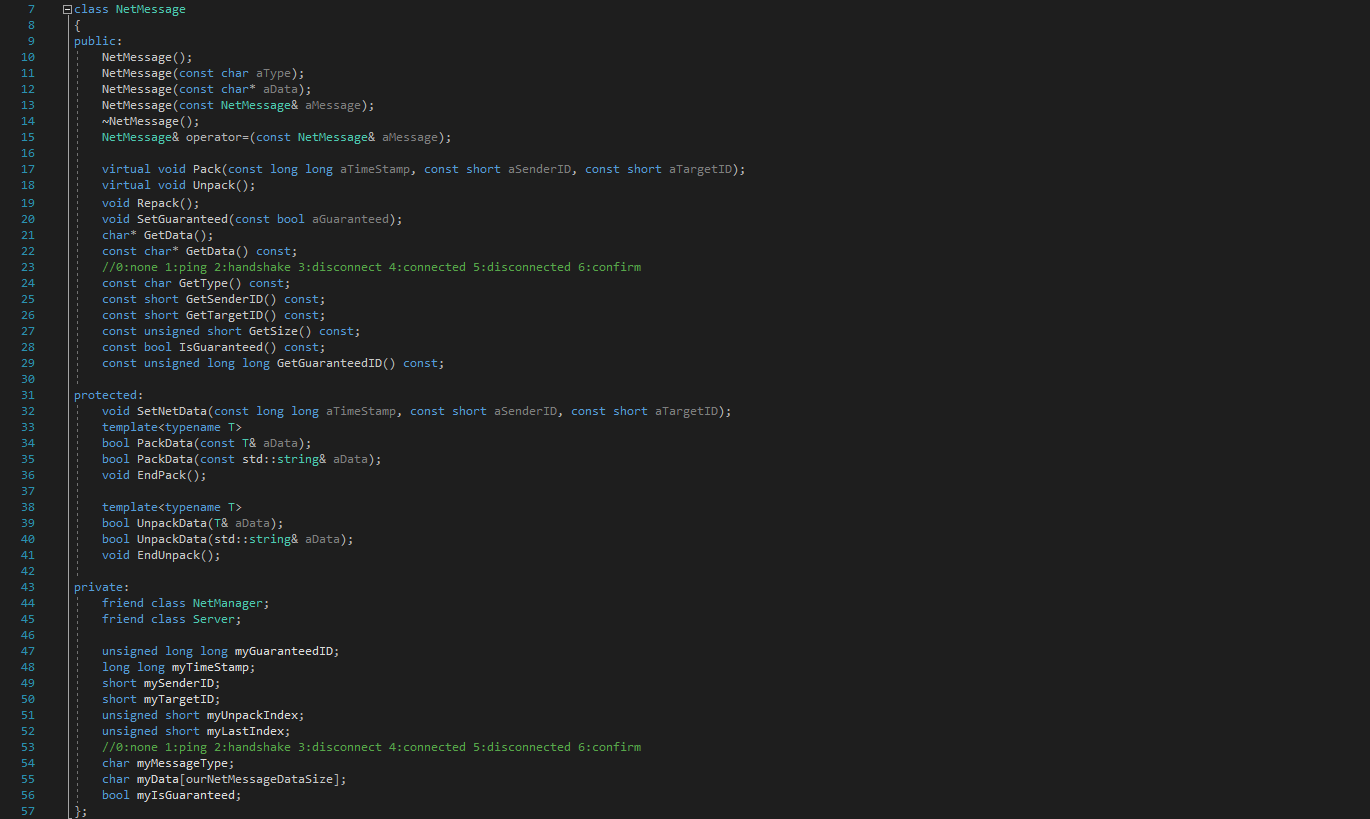Click the 'char* GetData();' line
This screenshot has width=1370, height=819.
[158, 235]
